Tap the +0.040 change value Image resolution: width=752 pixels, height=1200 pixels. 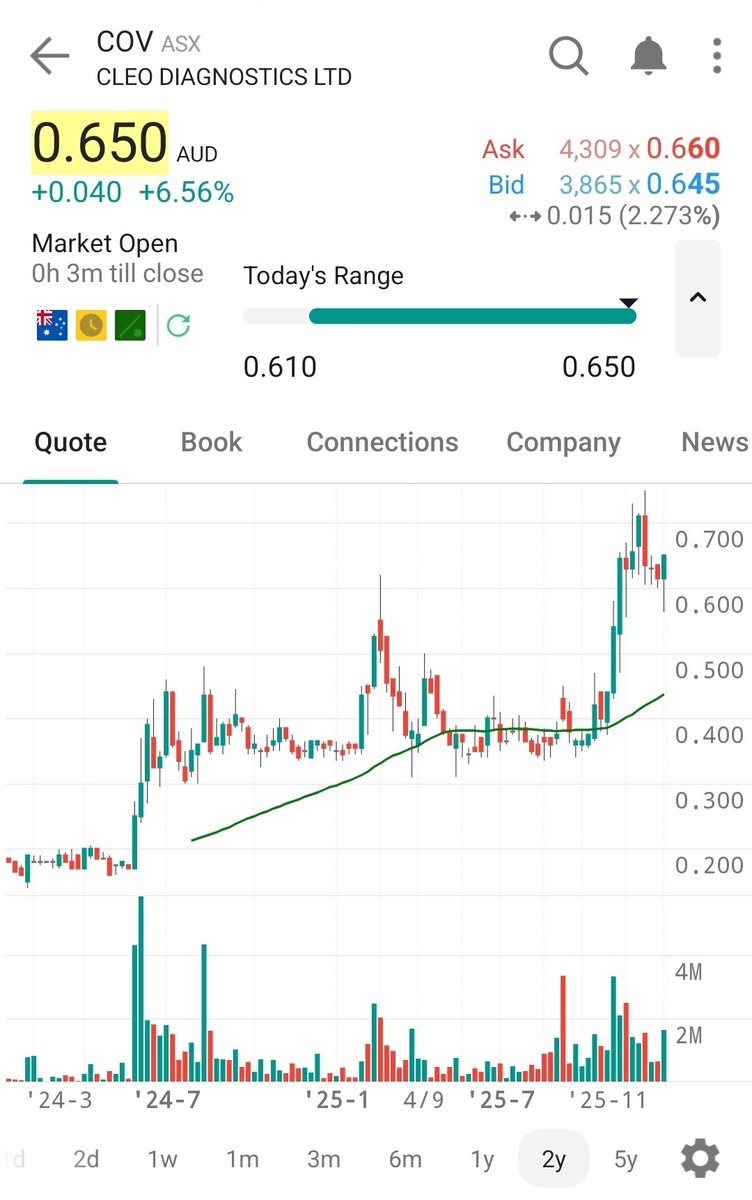click(77, 192)
